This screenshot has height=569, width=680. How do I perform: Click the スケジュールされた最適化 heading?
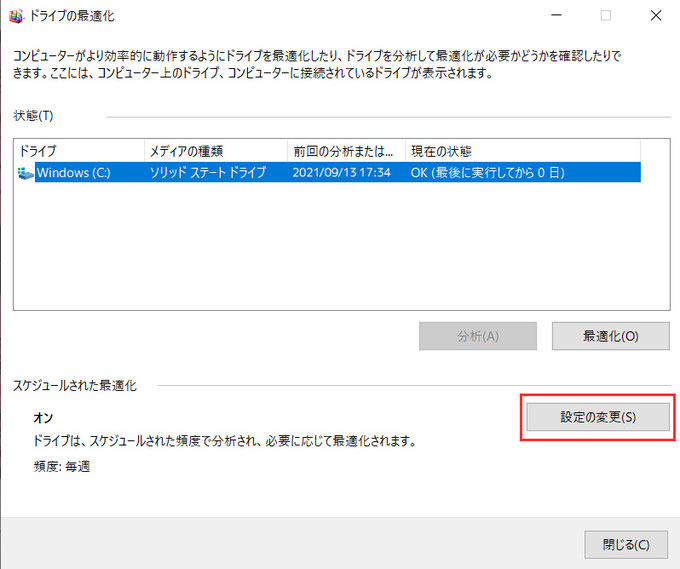pos(75,386)
